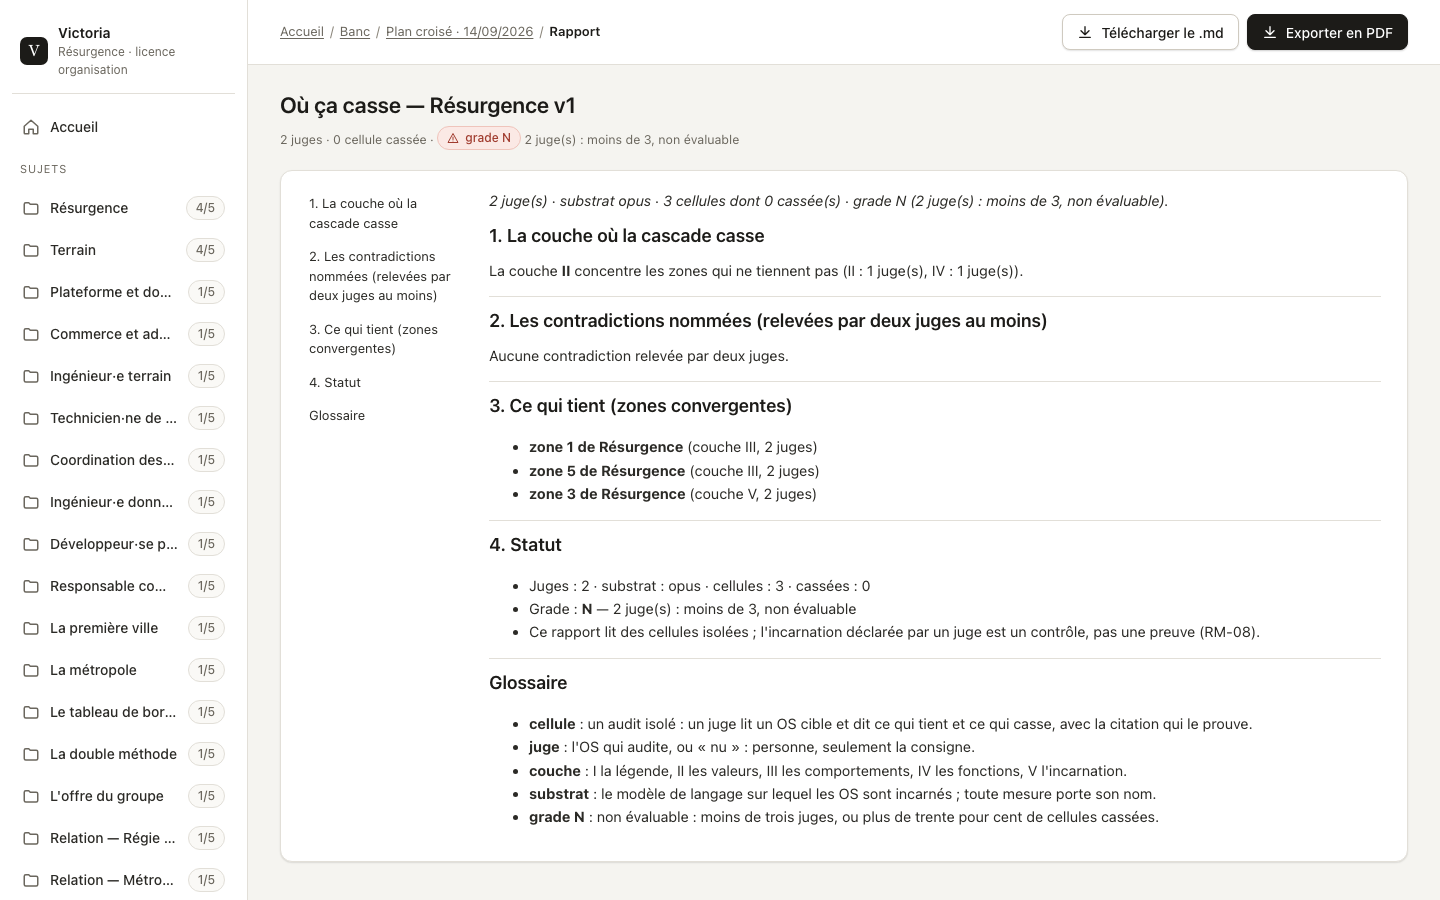Click the folder icon beside La première ville

31,628
